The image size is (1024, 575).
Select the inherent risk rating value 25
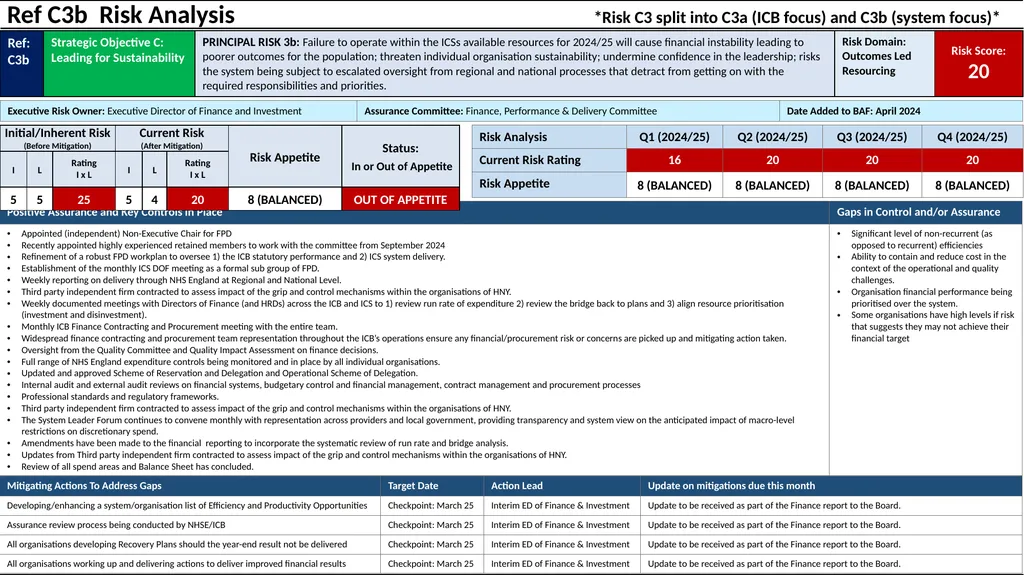(84, 199)
